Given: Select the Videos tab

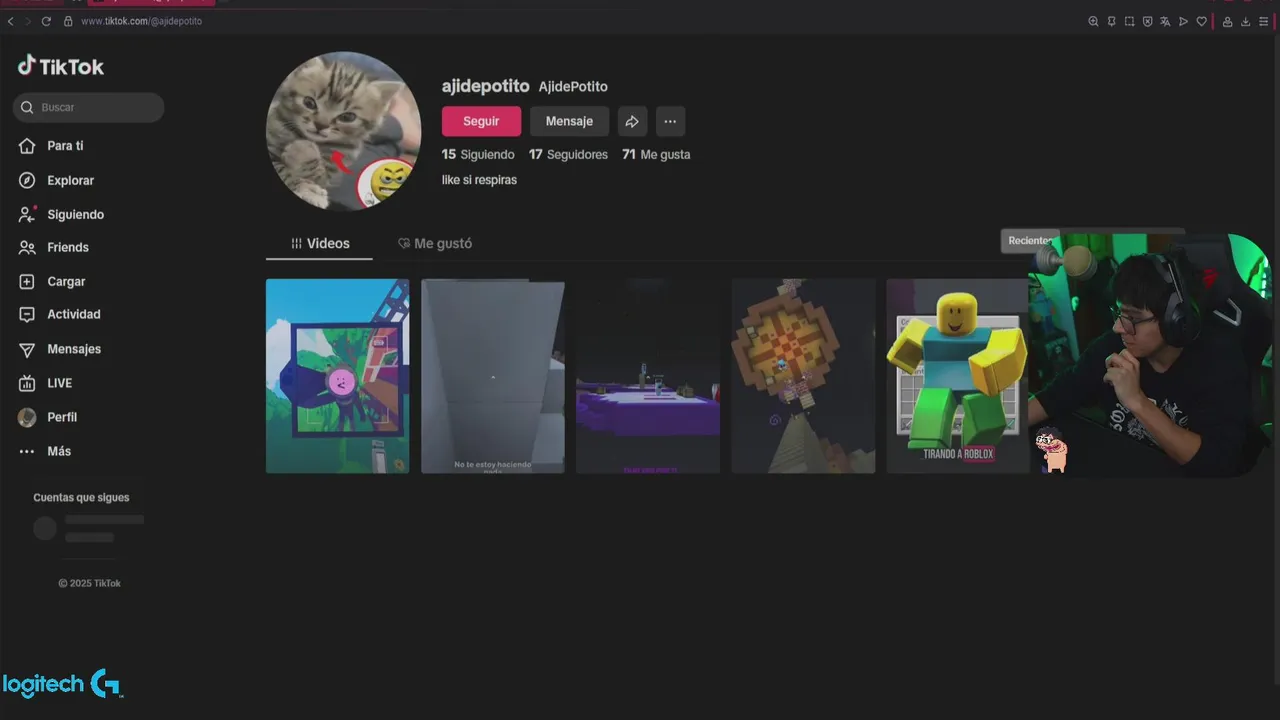Looking at the screenshot, I should (x=320, y=244).
